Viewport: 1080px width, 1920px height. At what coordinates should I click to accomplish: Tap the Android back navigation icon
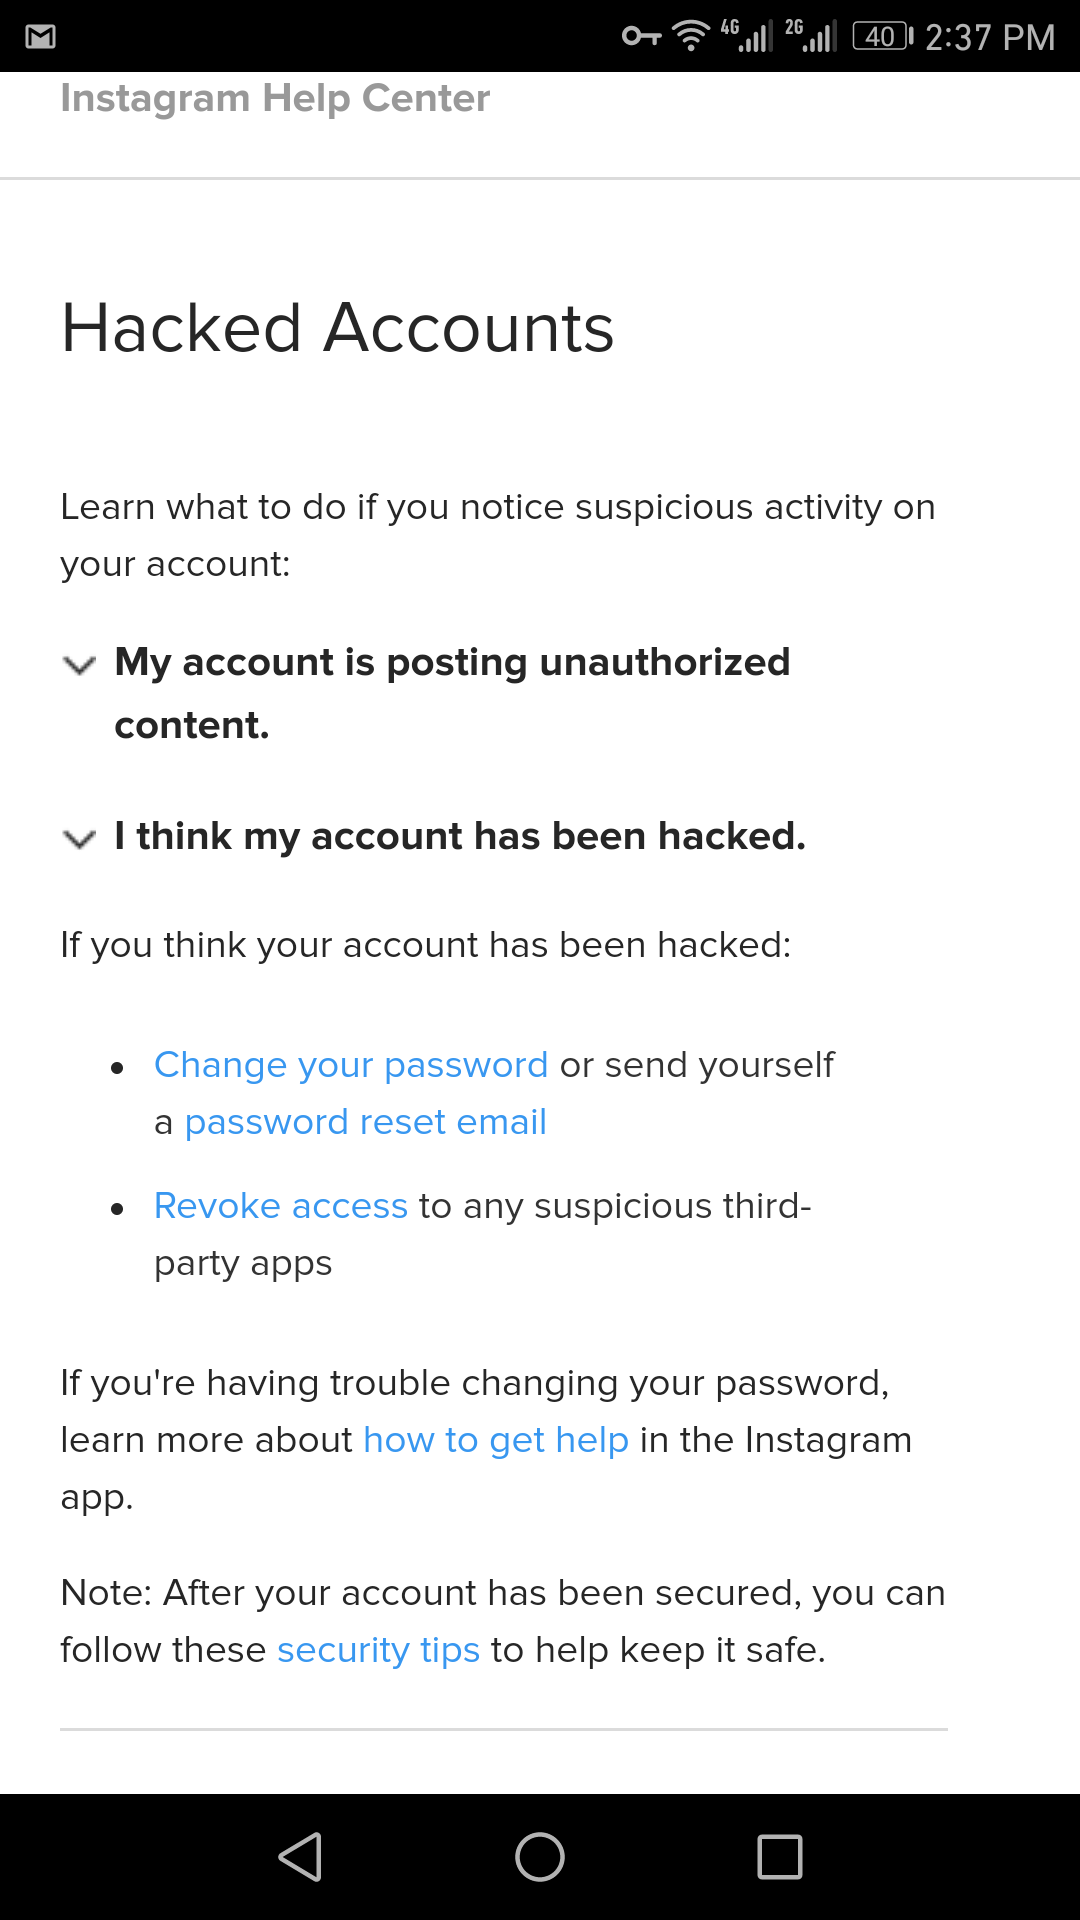(300, 1857)
